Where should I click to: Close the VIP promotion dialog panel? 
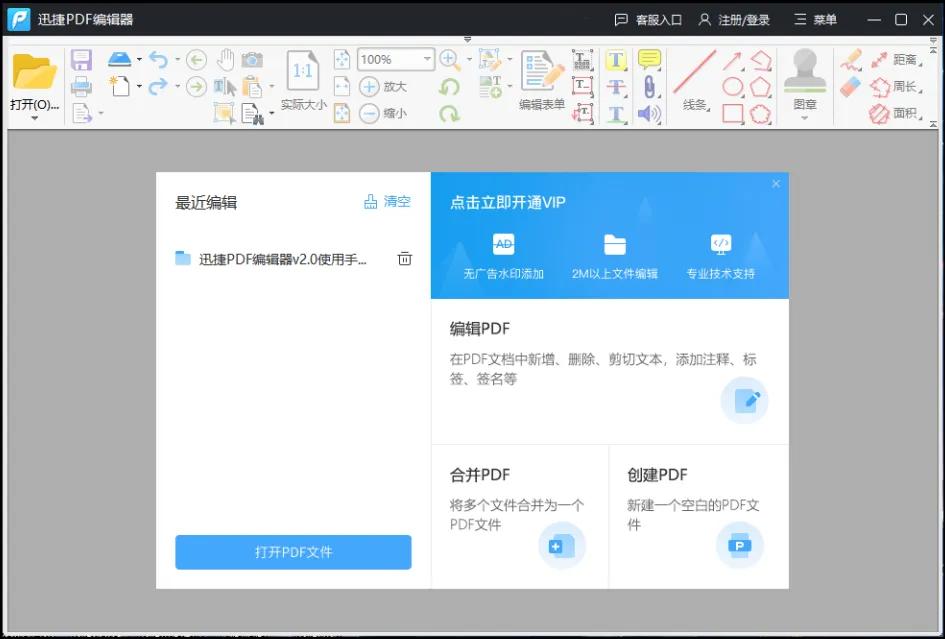click(776, 184)
